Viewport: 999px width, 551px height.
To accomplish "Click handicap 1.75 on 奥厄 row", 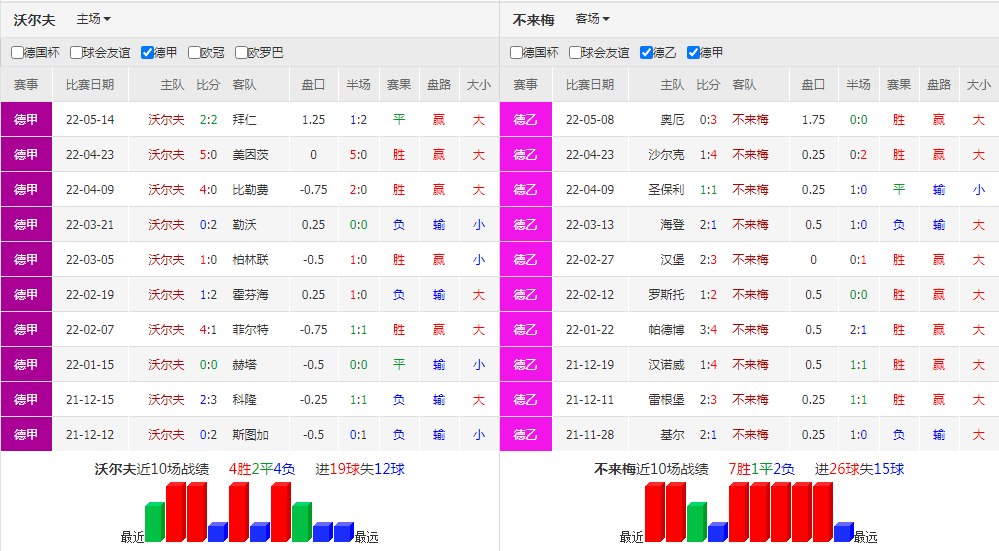I will click(x=814, y=120).
